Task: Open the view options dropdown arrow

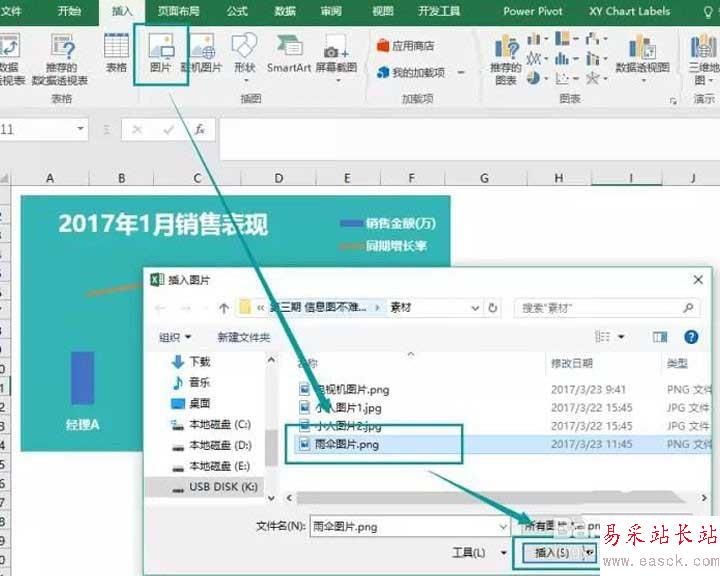Action: tap(621, 337)
